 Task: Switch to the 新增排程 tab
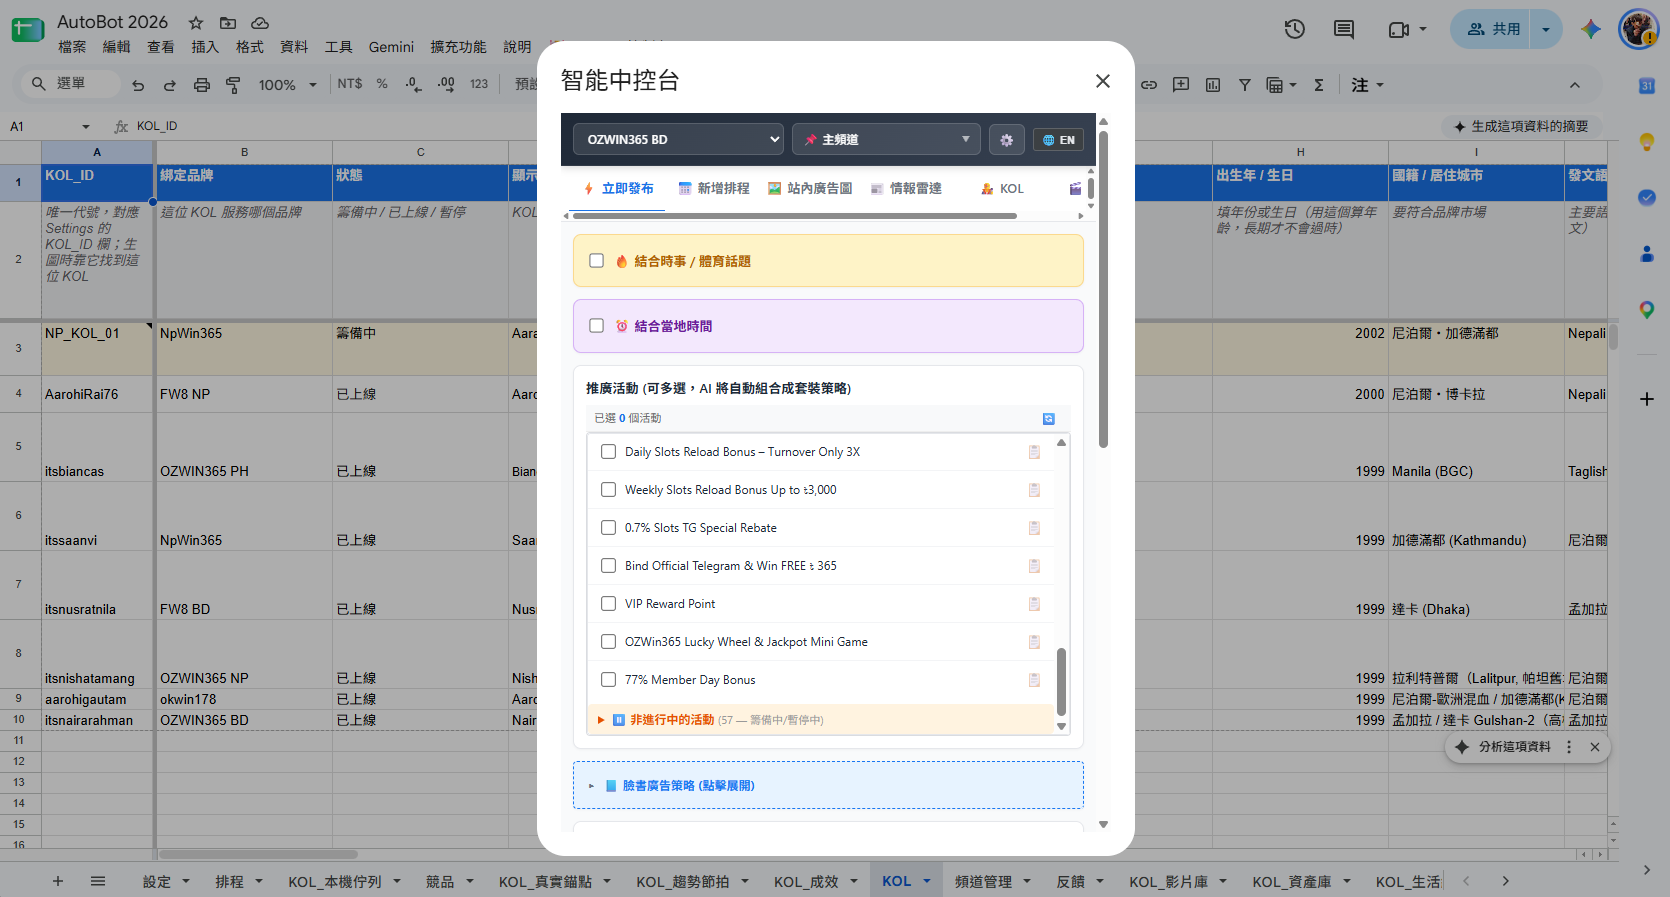coord(714,188)
